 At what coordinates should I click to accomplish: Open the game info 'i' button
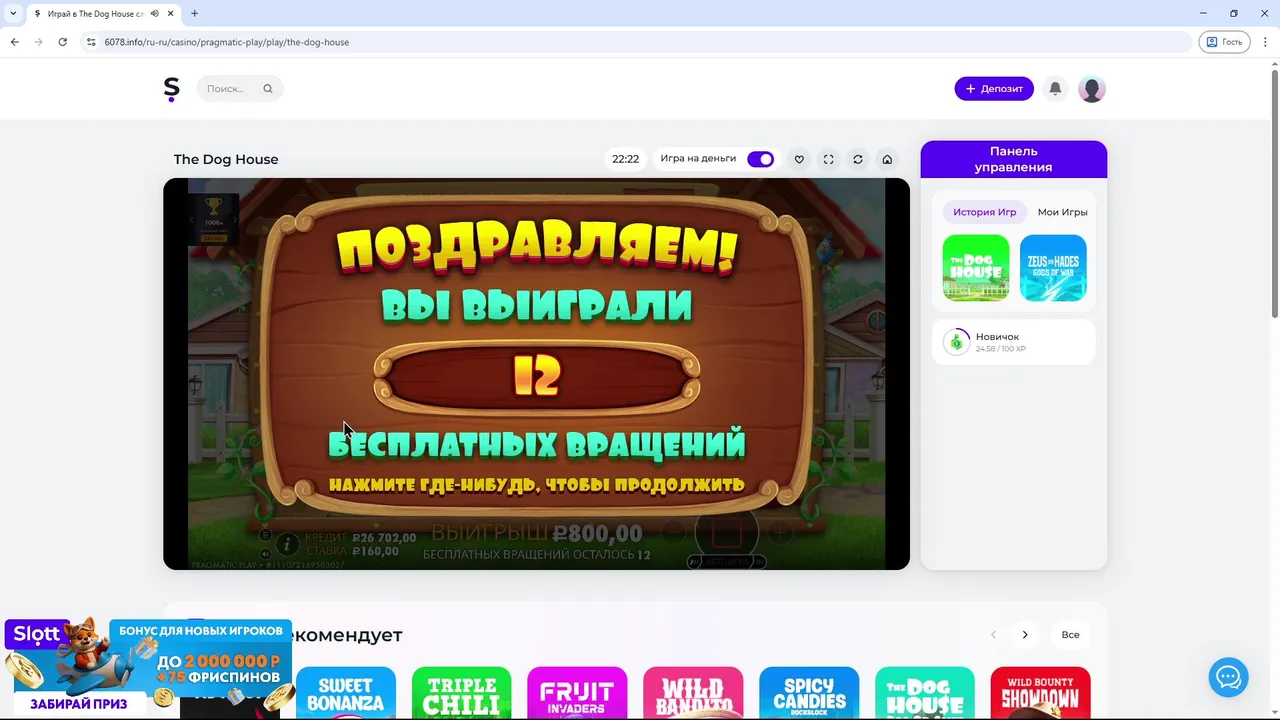coord(287,543)
